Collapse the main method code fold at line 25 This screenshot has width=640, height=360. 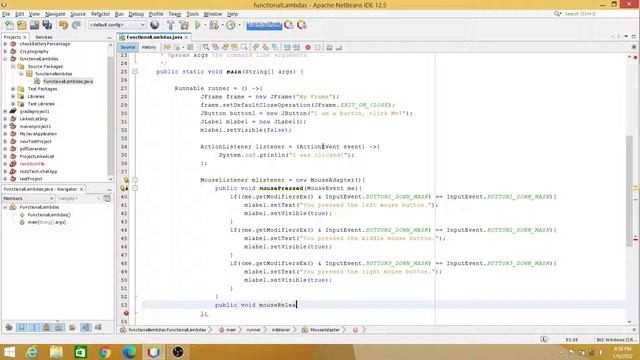tap(135, 71)
